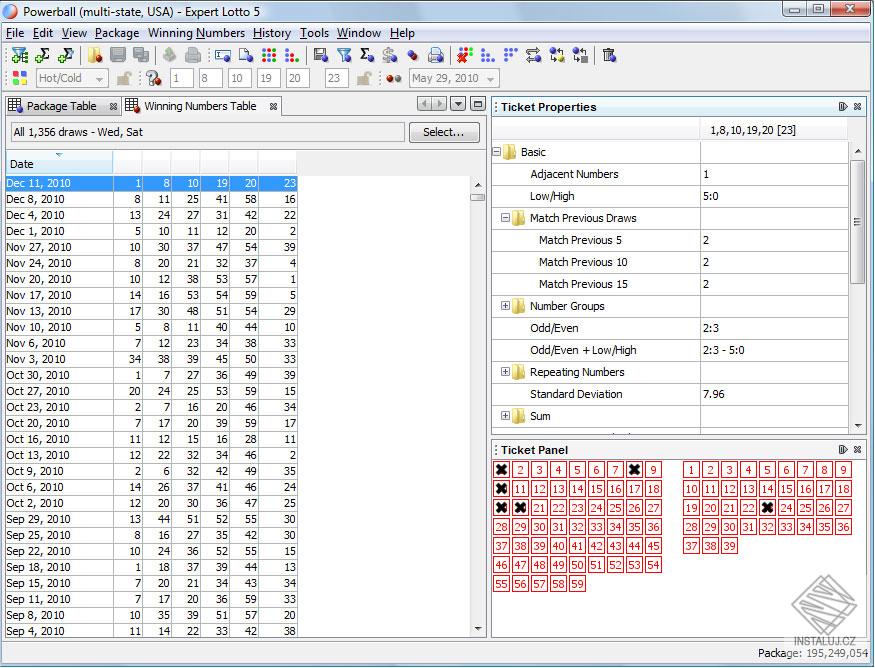The image size is (875, 668).
Task: Click the printer toolbar icon with ball
Action: 436,55
